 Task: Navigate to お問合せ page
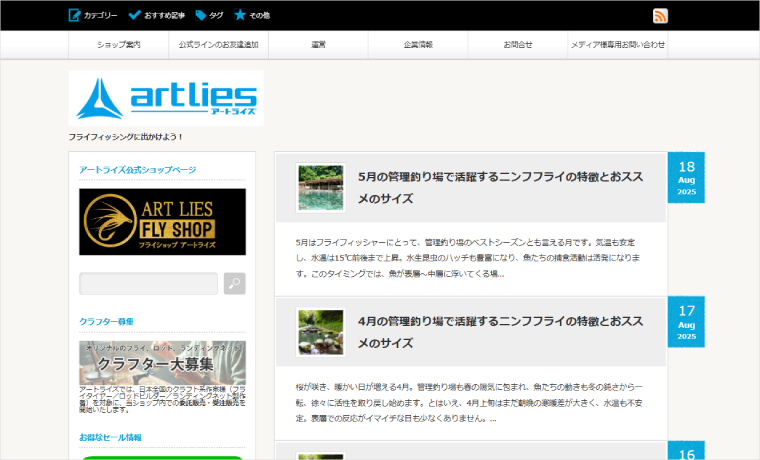[518, 45]
